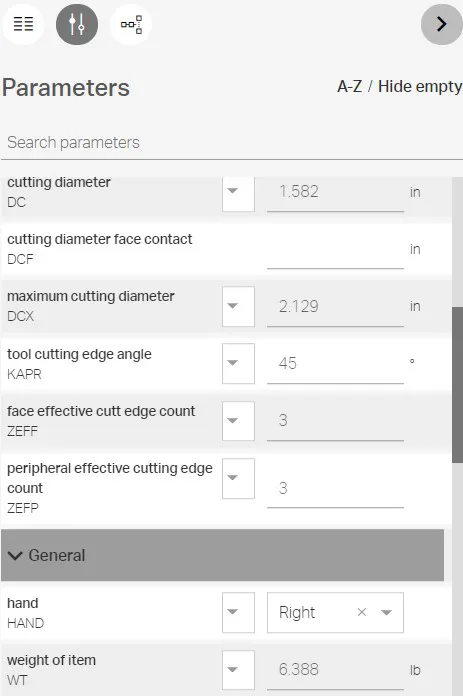Click the cutting diameter face contact field
The width and height of the screenshot is (463, 696).
(335, 249)
